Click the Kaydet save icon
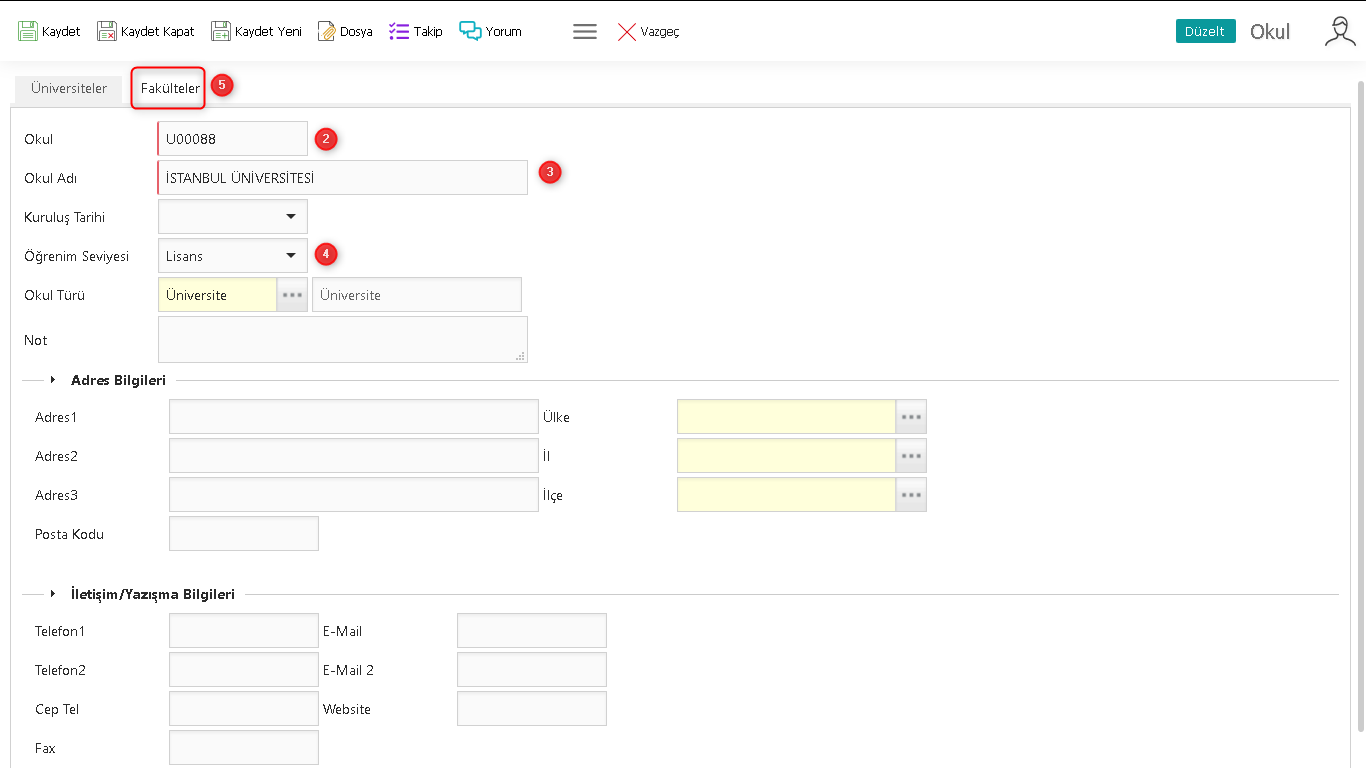 pos(28,31)
